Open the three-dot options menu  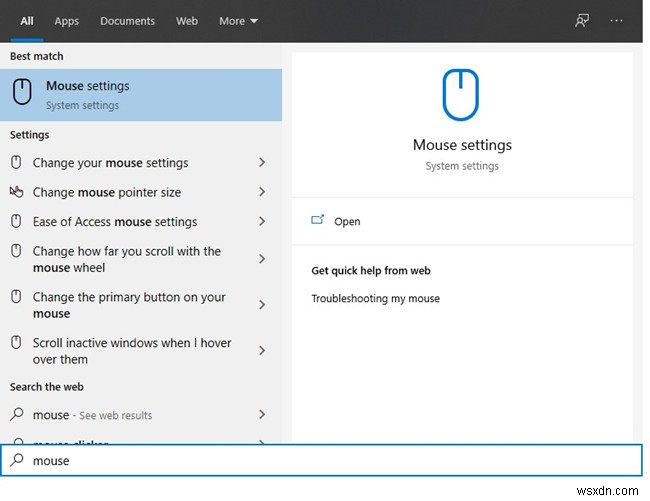[x=617, y=20]
